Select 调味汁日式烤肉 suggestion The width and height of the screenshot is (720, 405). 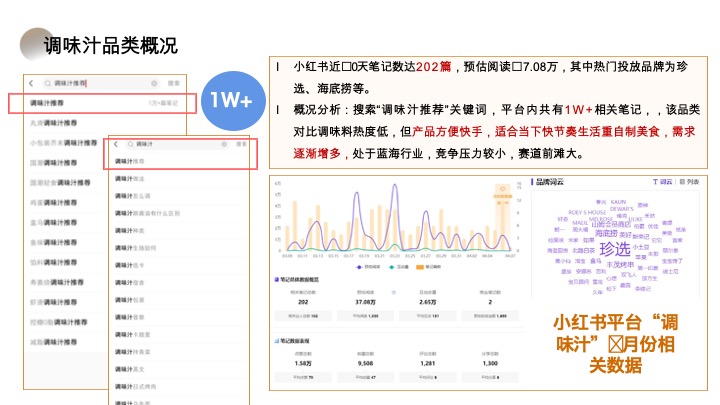[135, 387]
